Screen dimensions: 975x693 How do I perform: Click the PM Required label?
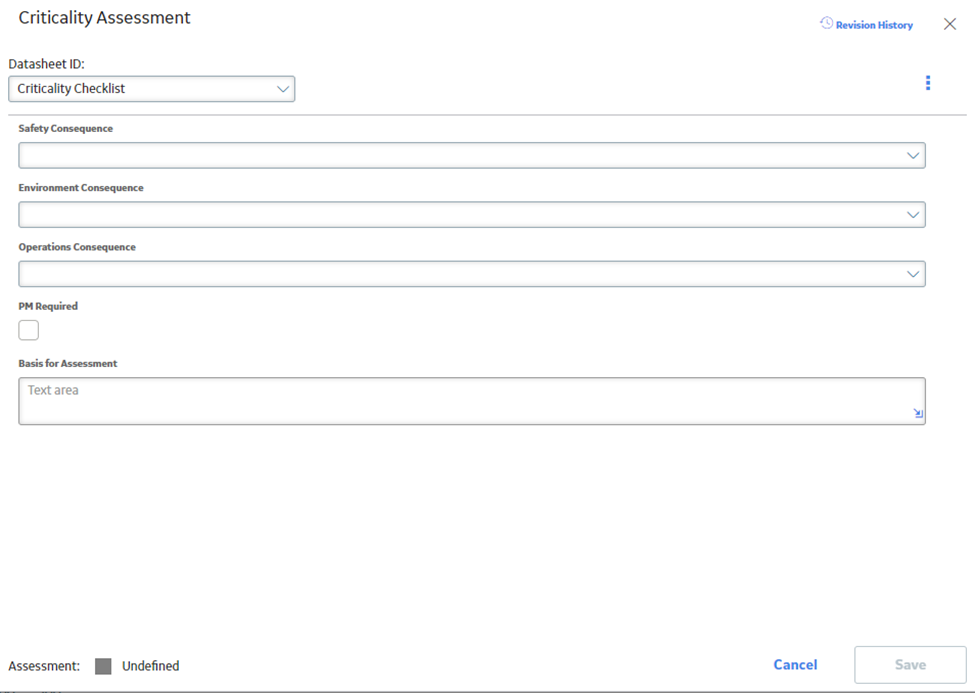point(48,306)
